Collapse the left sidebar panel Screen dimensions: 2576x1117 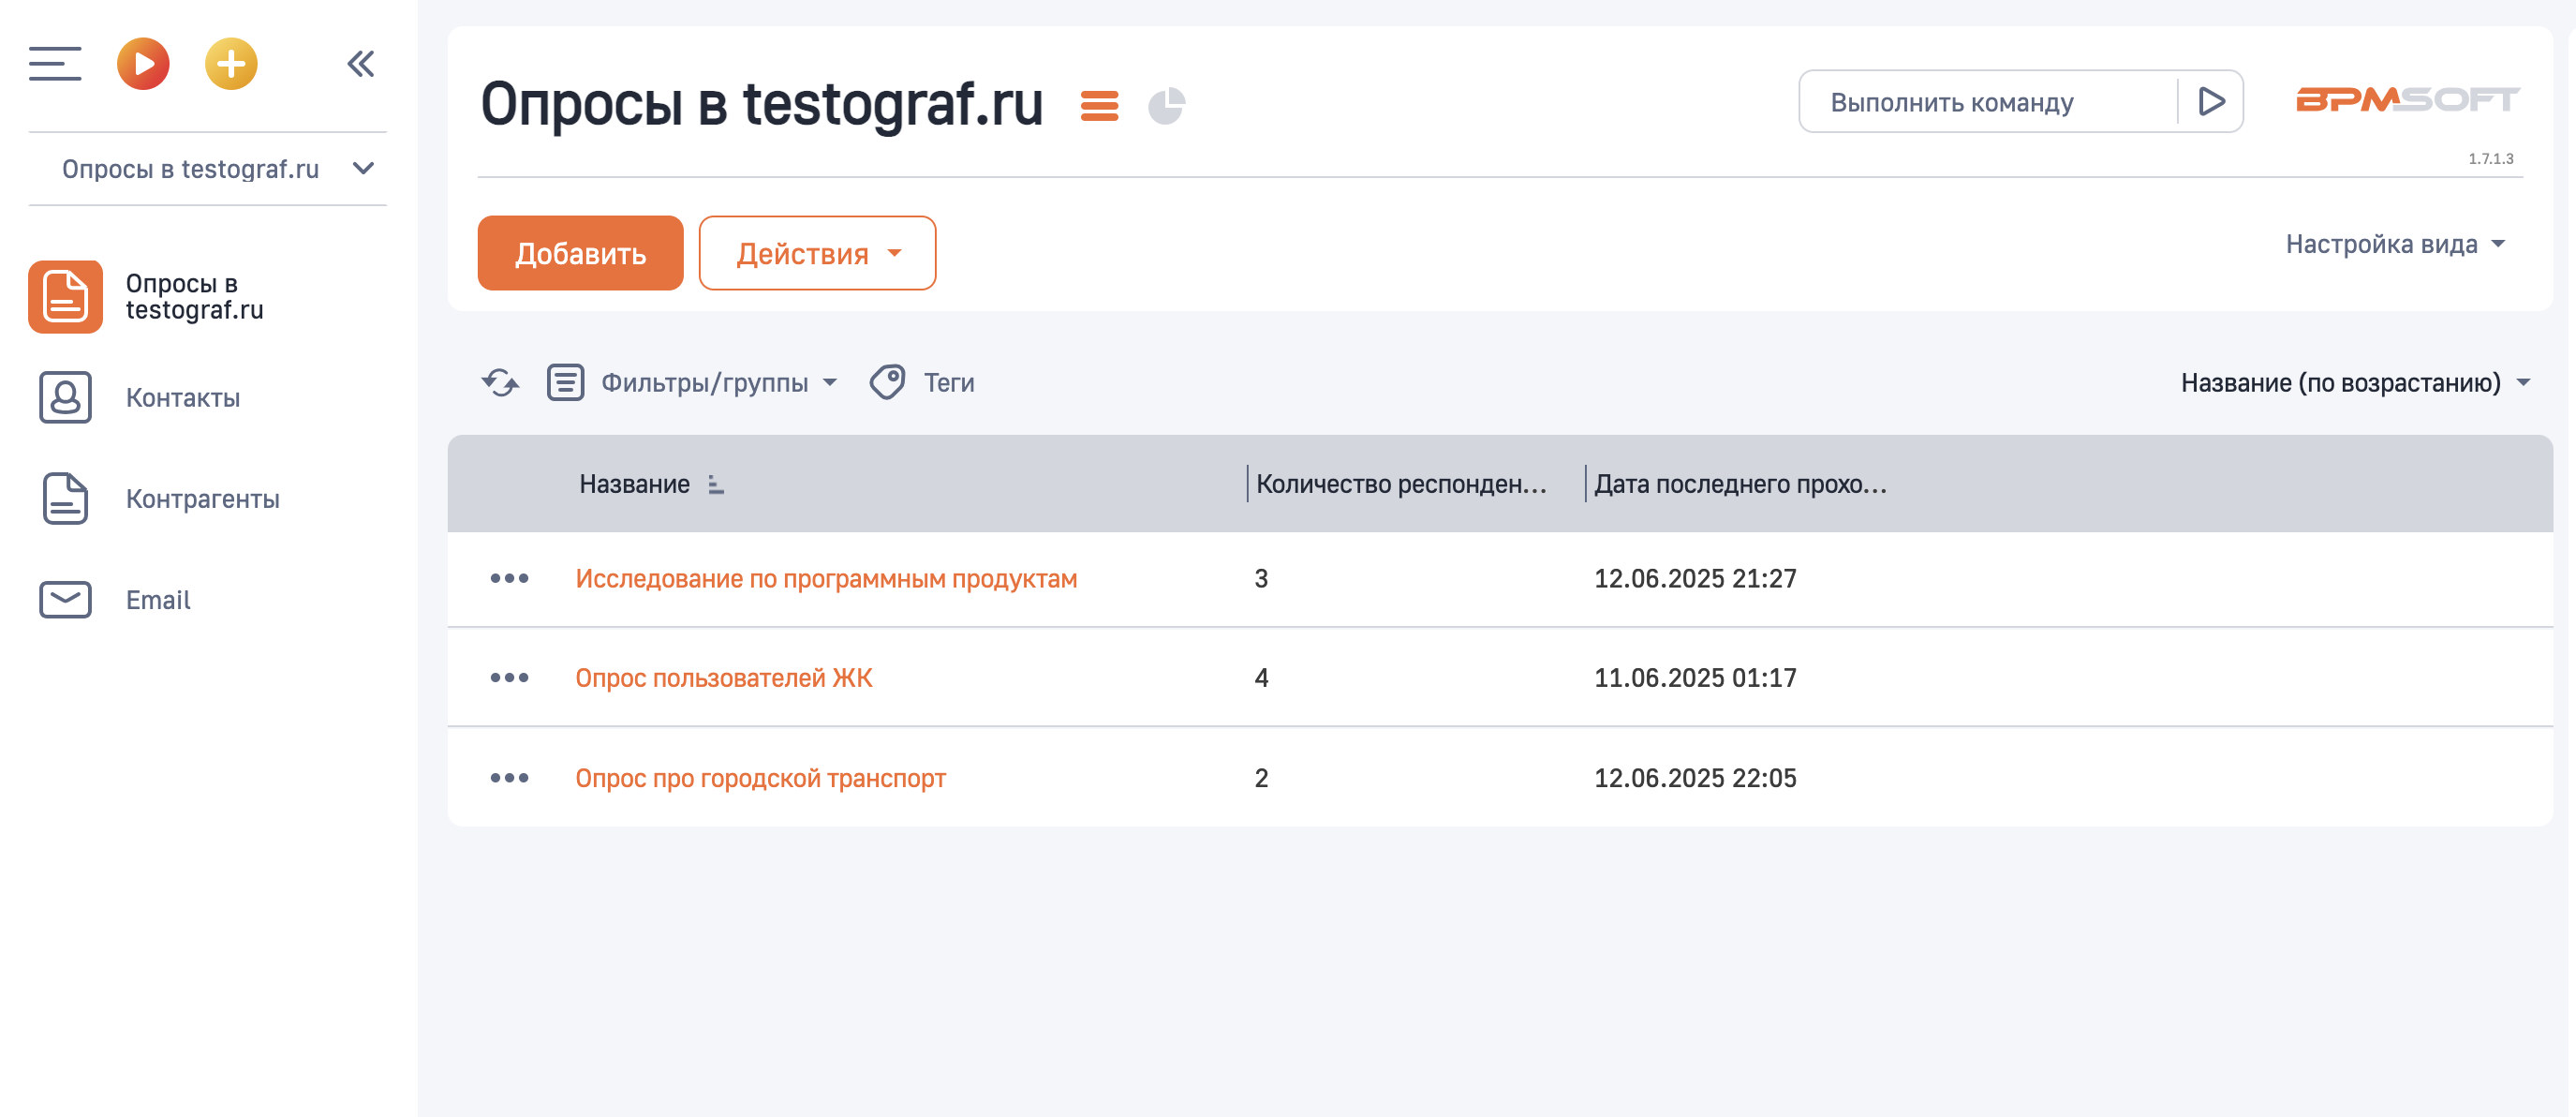(361, 64)
